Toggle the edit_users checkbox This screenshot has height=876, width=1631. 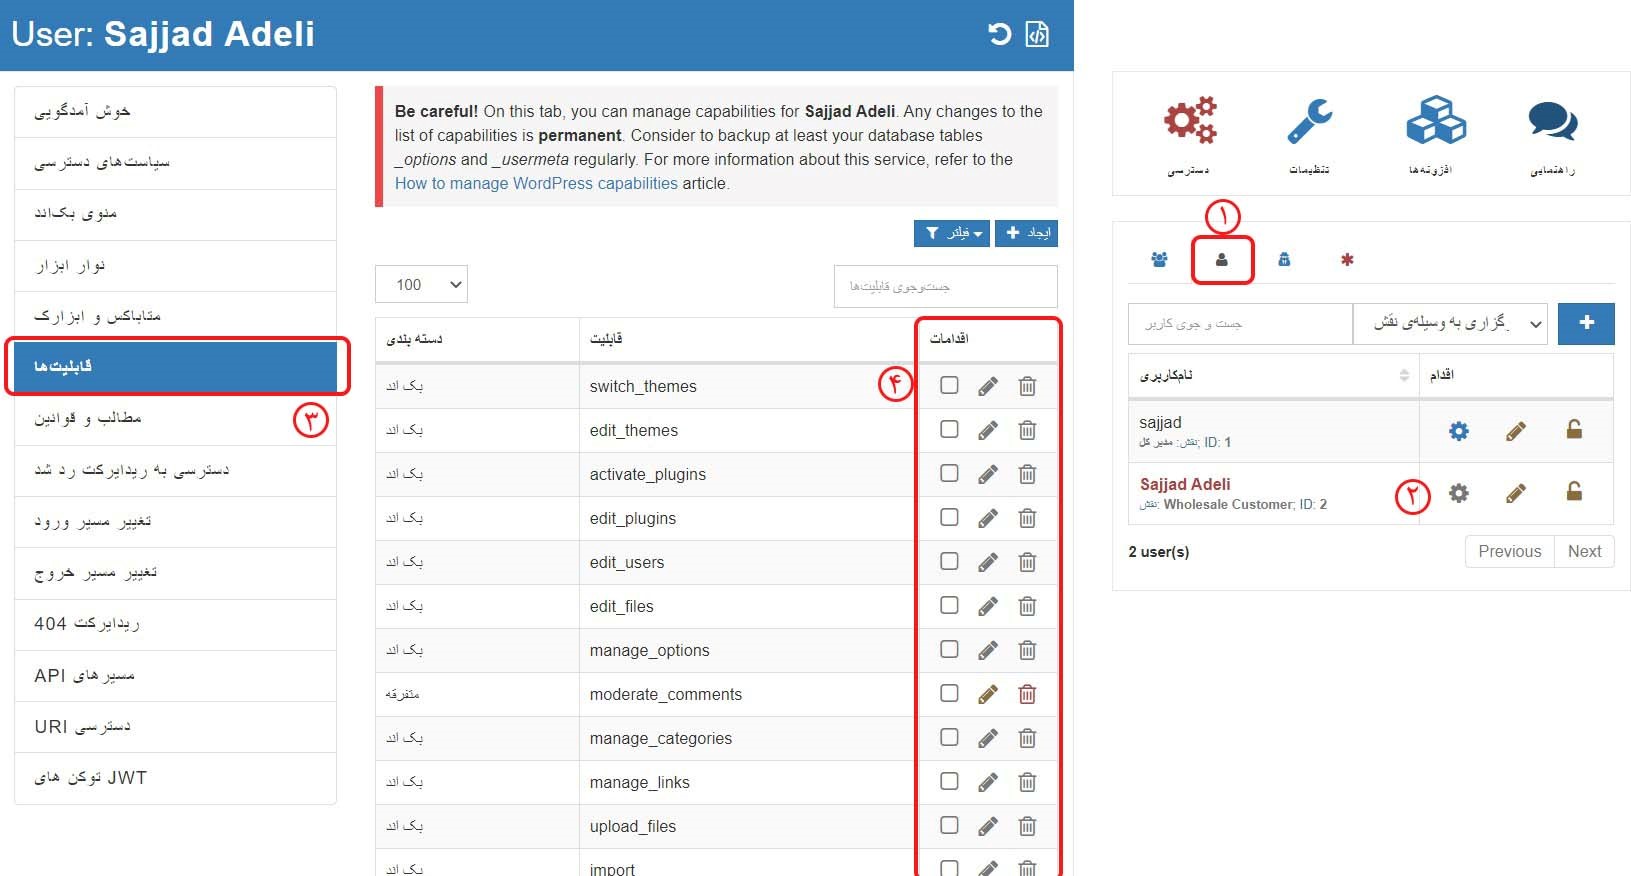tap(949, 561)
